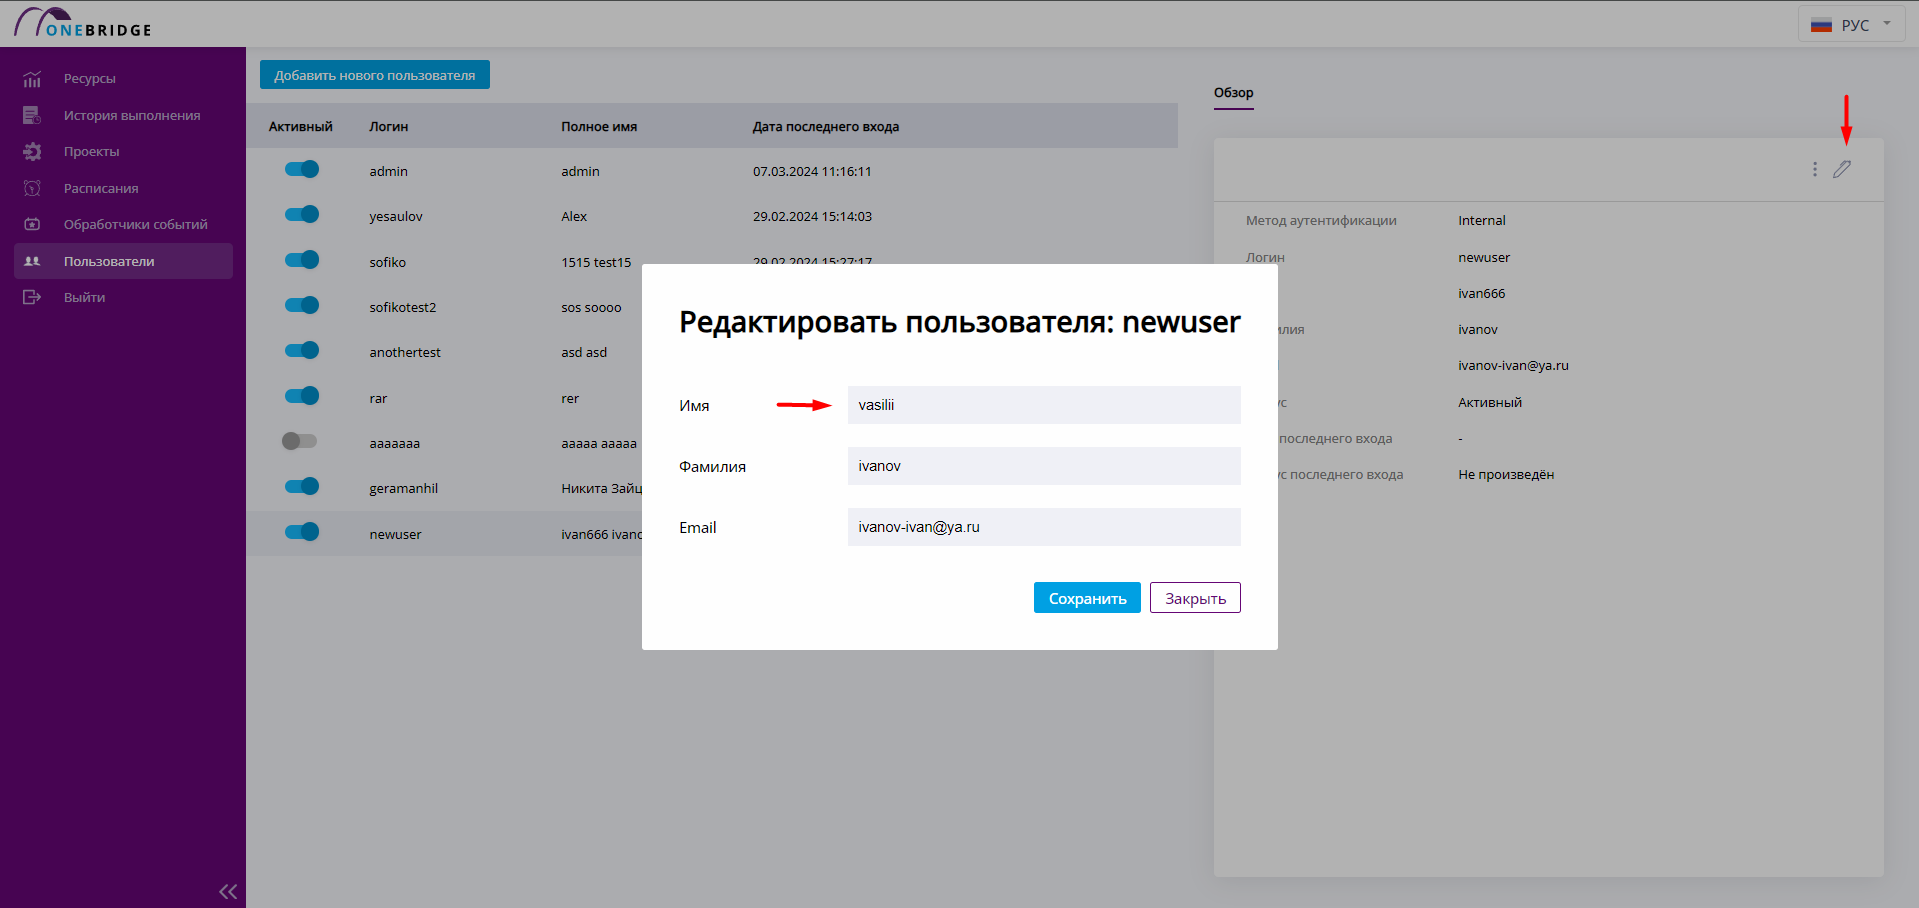Open Обработчики событий in the sidebar

pos(136,225)
